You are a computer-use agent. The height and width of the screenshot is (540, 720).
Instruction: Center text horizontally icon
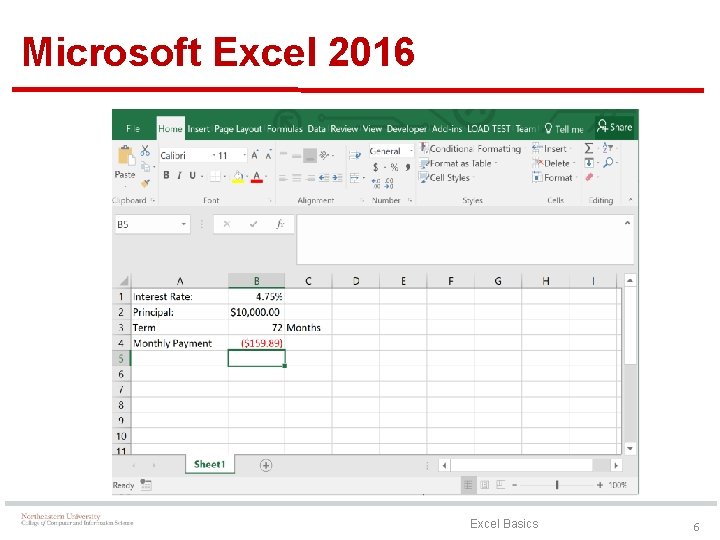(x=297, y=178)
